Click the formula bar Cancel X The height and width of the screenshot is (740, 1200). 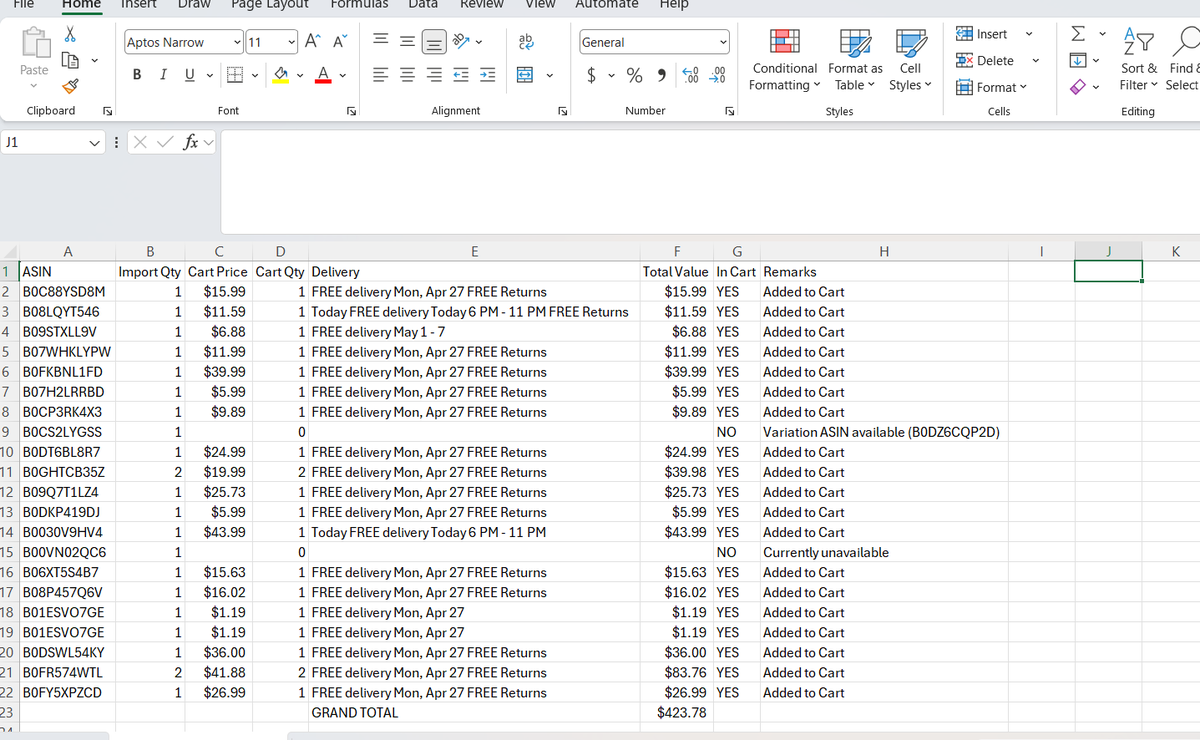[139, 143]
